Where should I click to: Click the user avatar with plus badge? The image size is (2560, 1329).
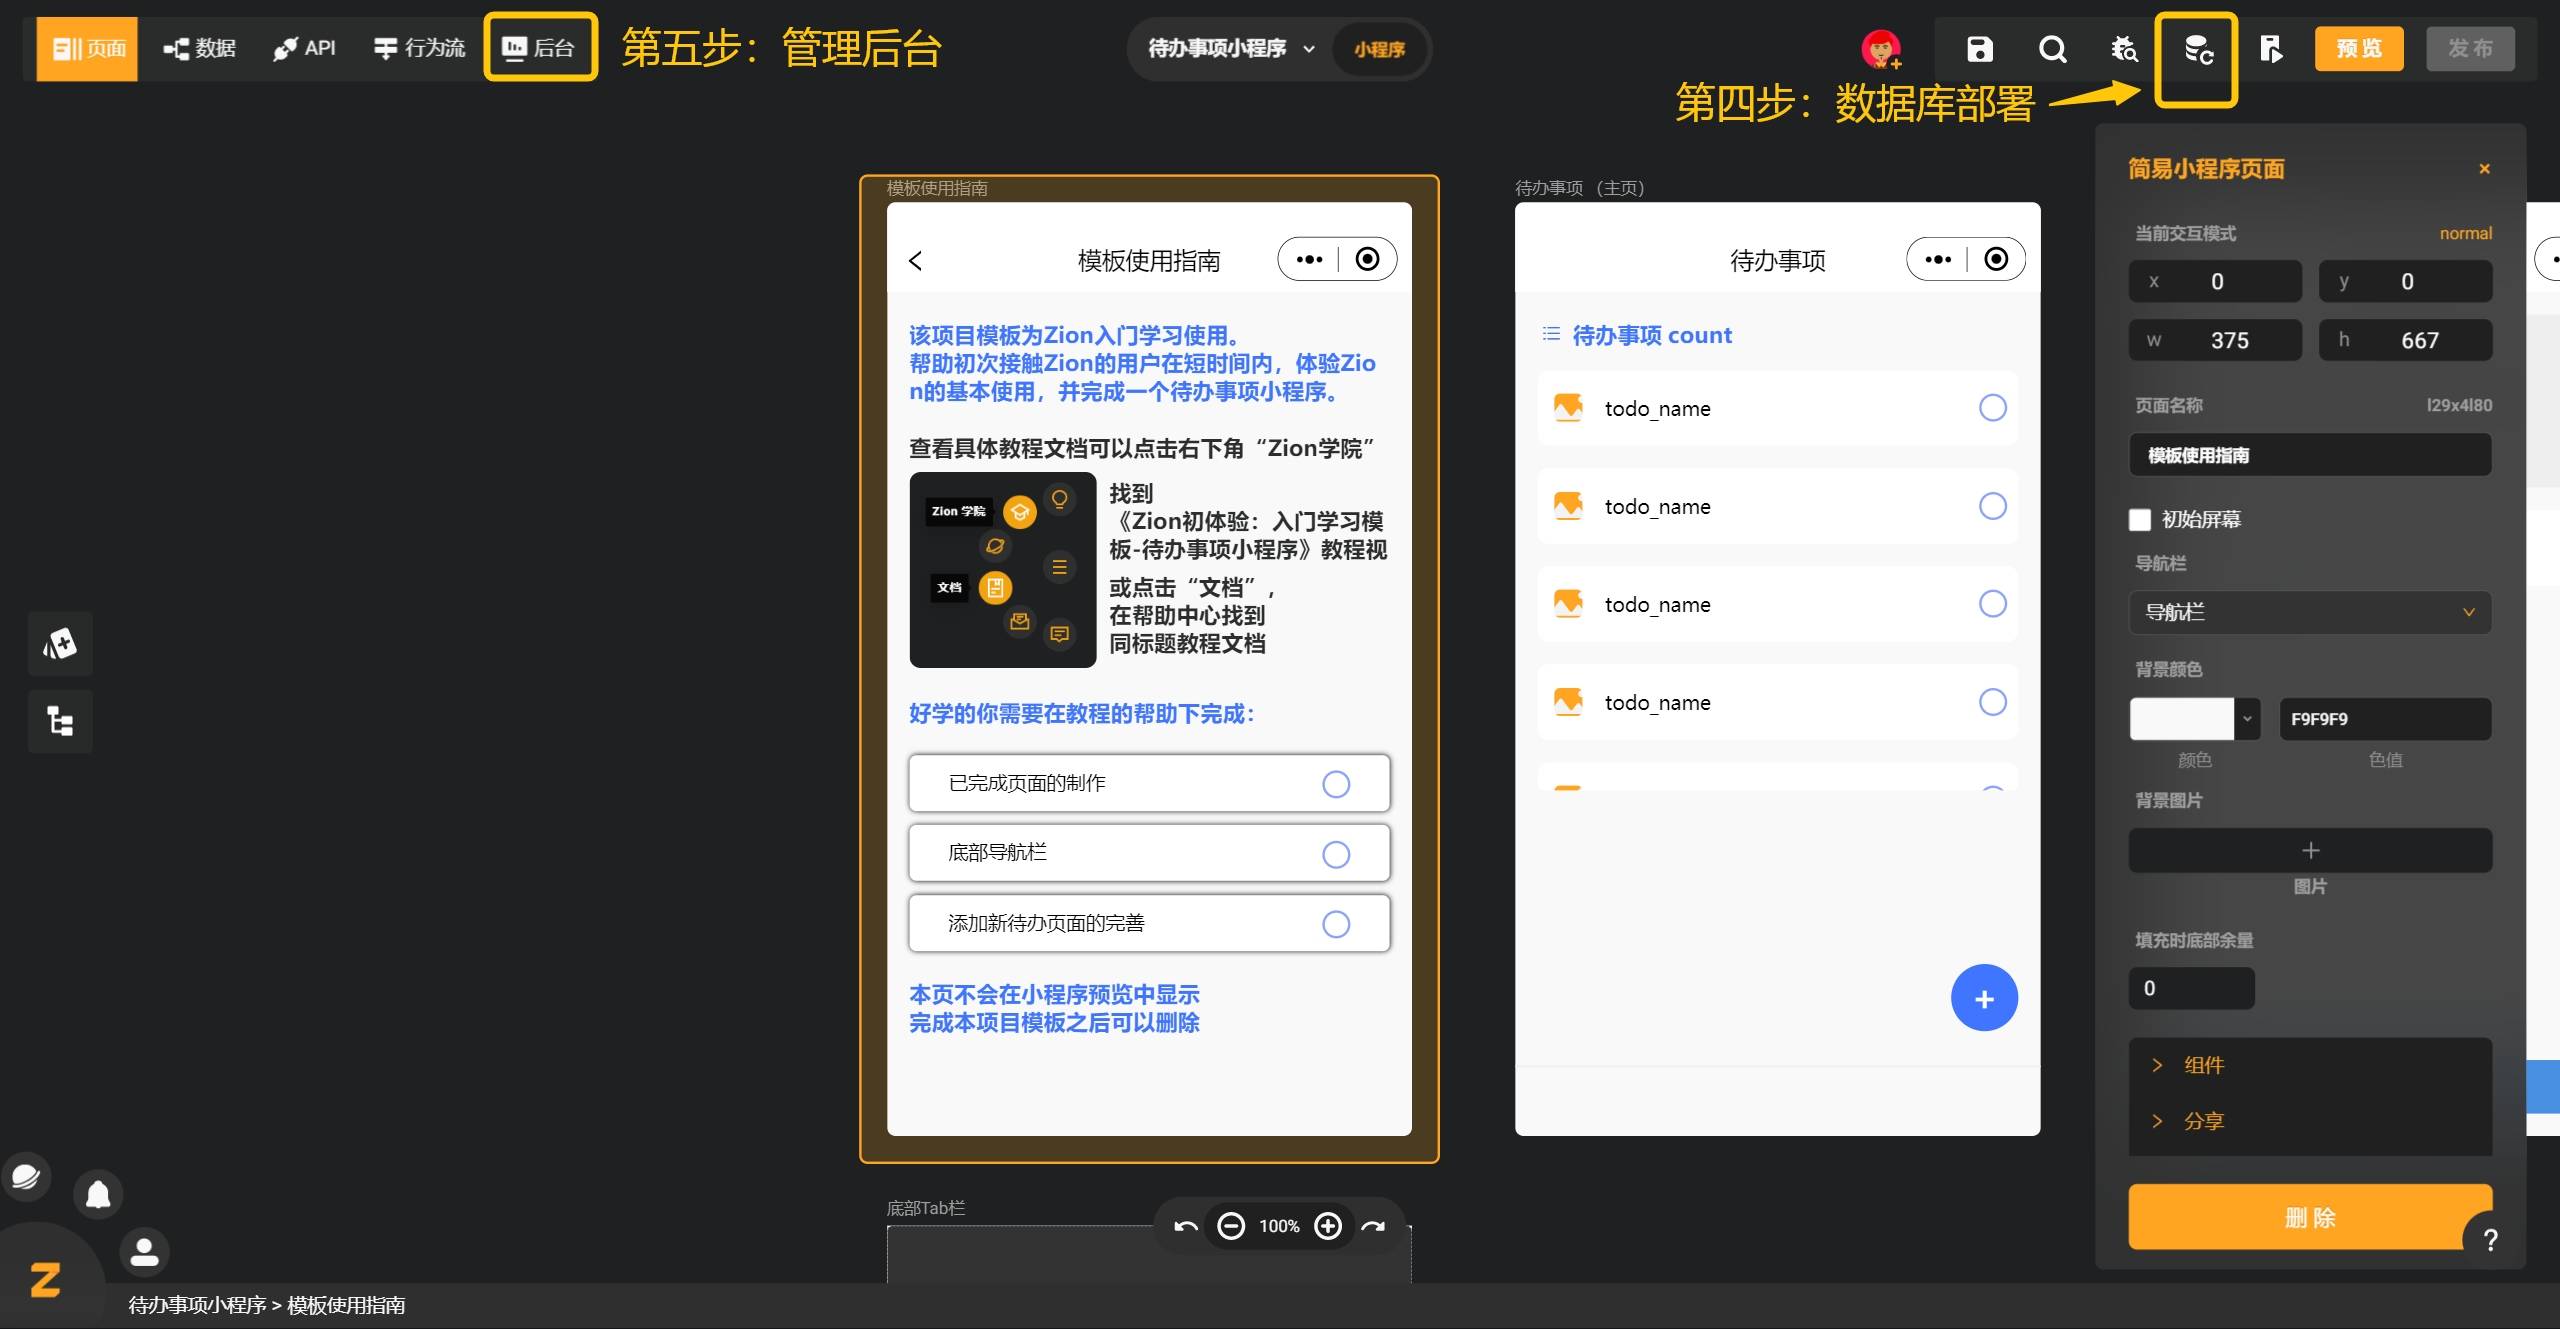1881,49
